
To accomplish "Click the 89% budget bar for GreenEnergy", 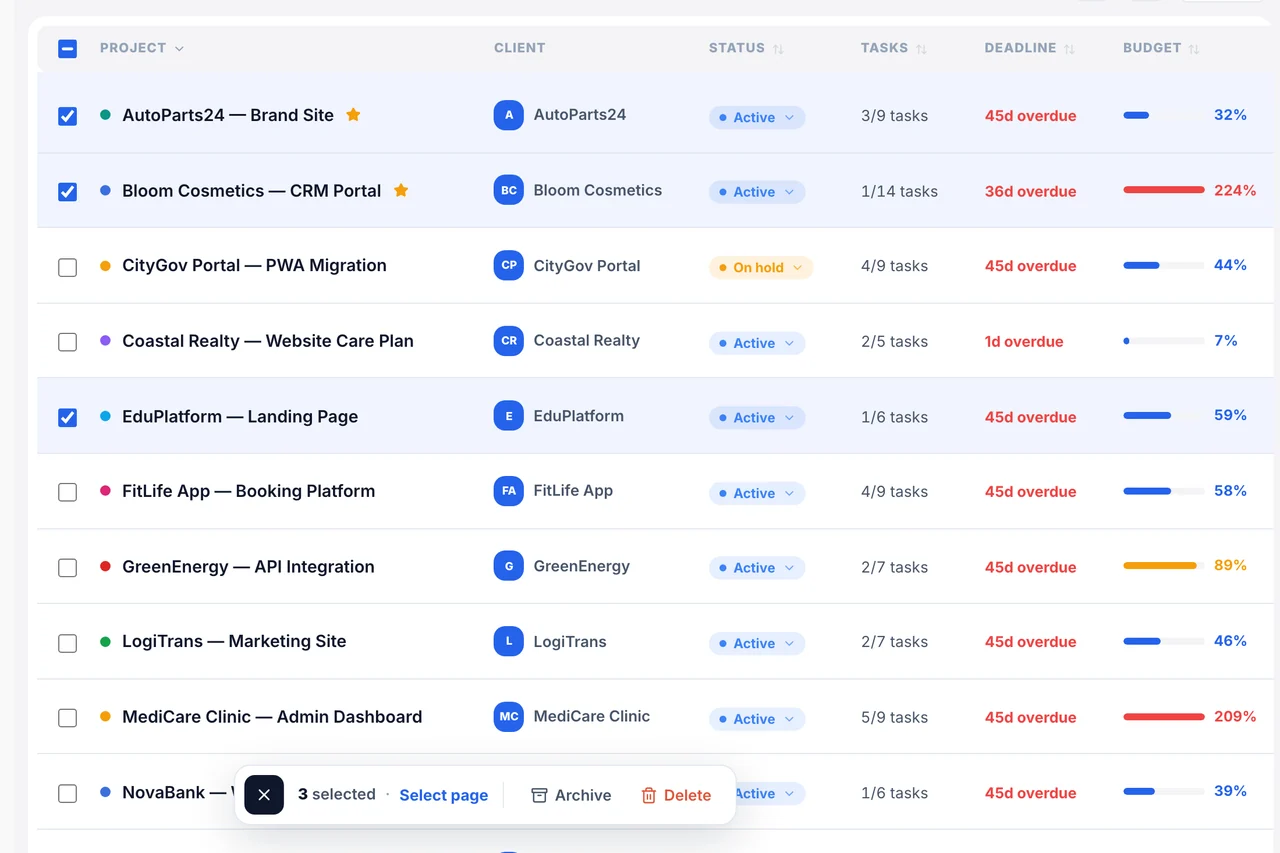I will [x=1164, y=566].
